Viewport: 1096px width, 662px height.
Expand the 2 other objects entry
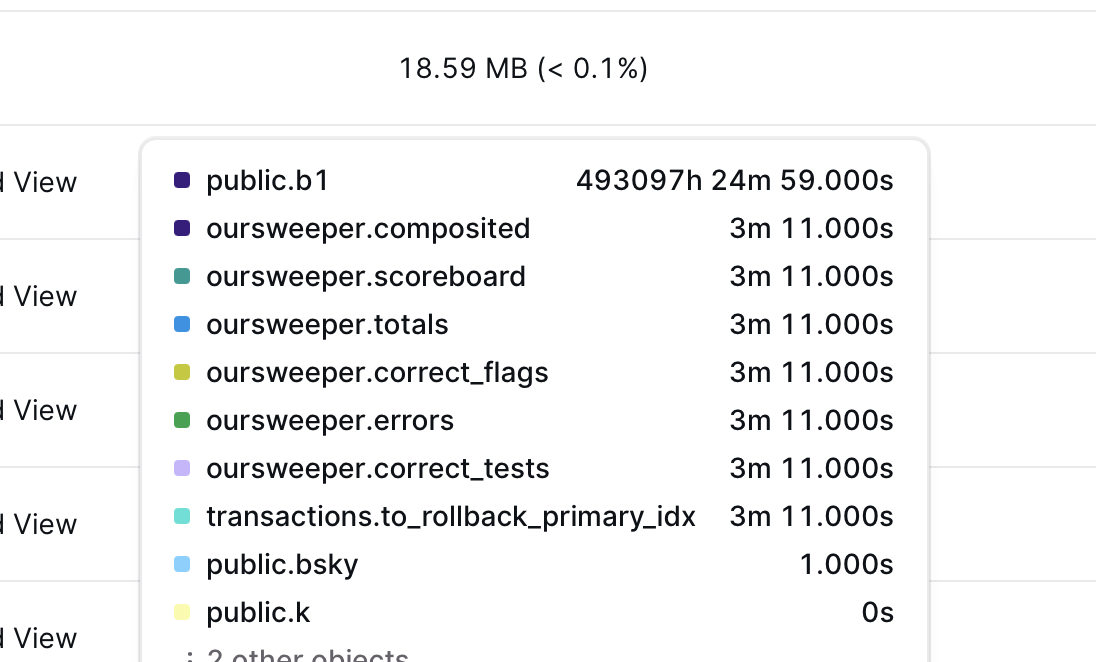click(305, 655)
